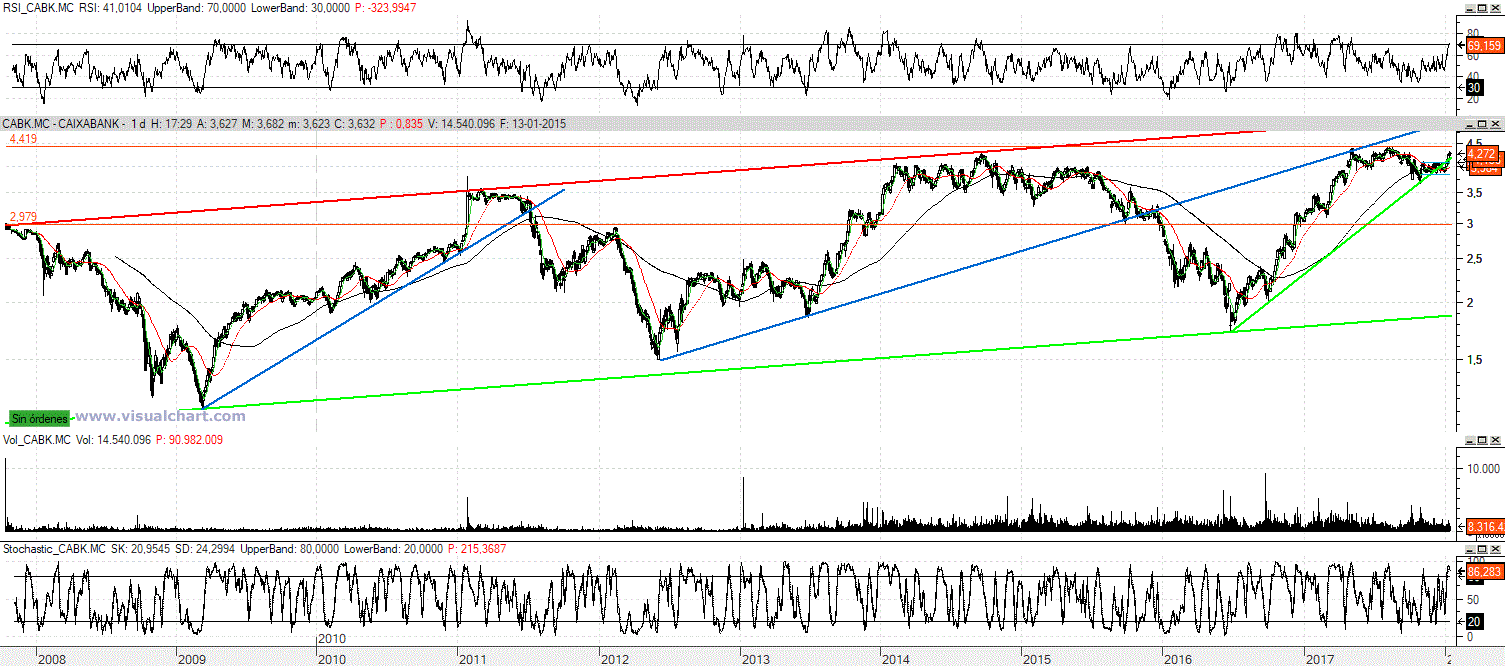Click the Vol_CABK.MC header text
The width and height of the screenshot is (1505, 666).
(37, 439)
